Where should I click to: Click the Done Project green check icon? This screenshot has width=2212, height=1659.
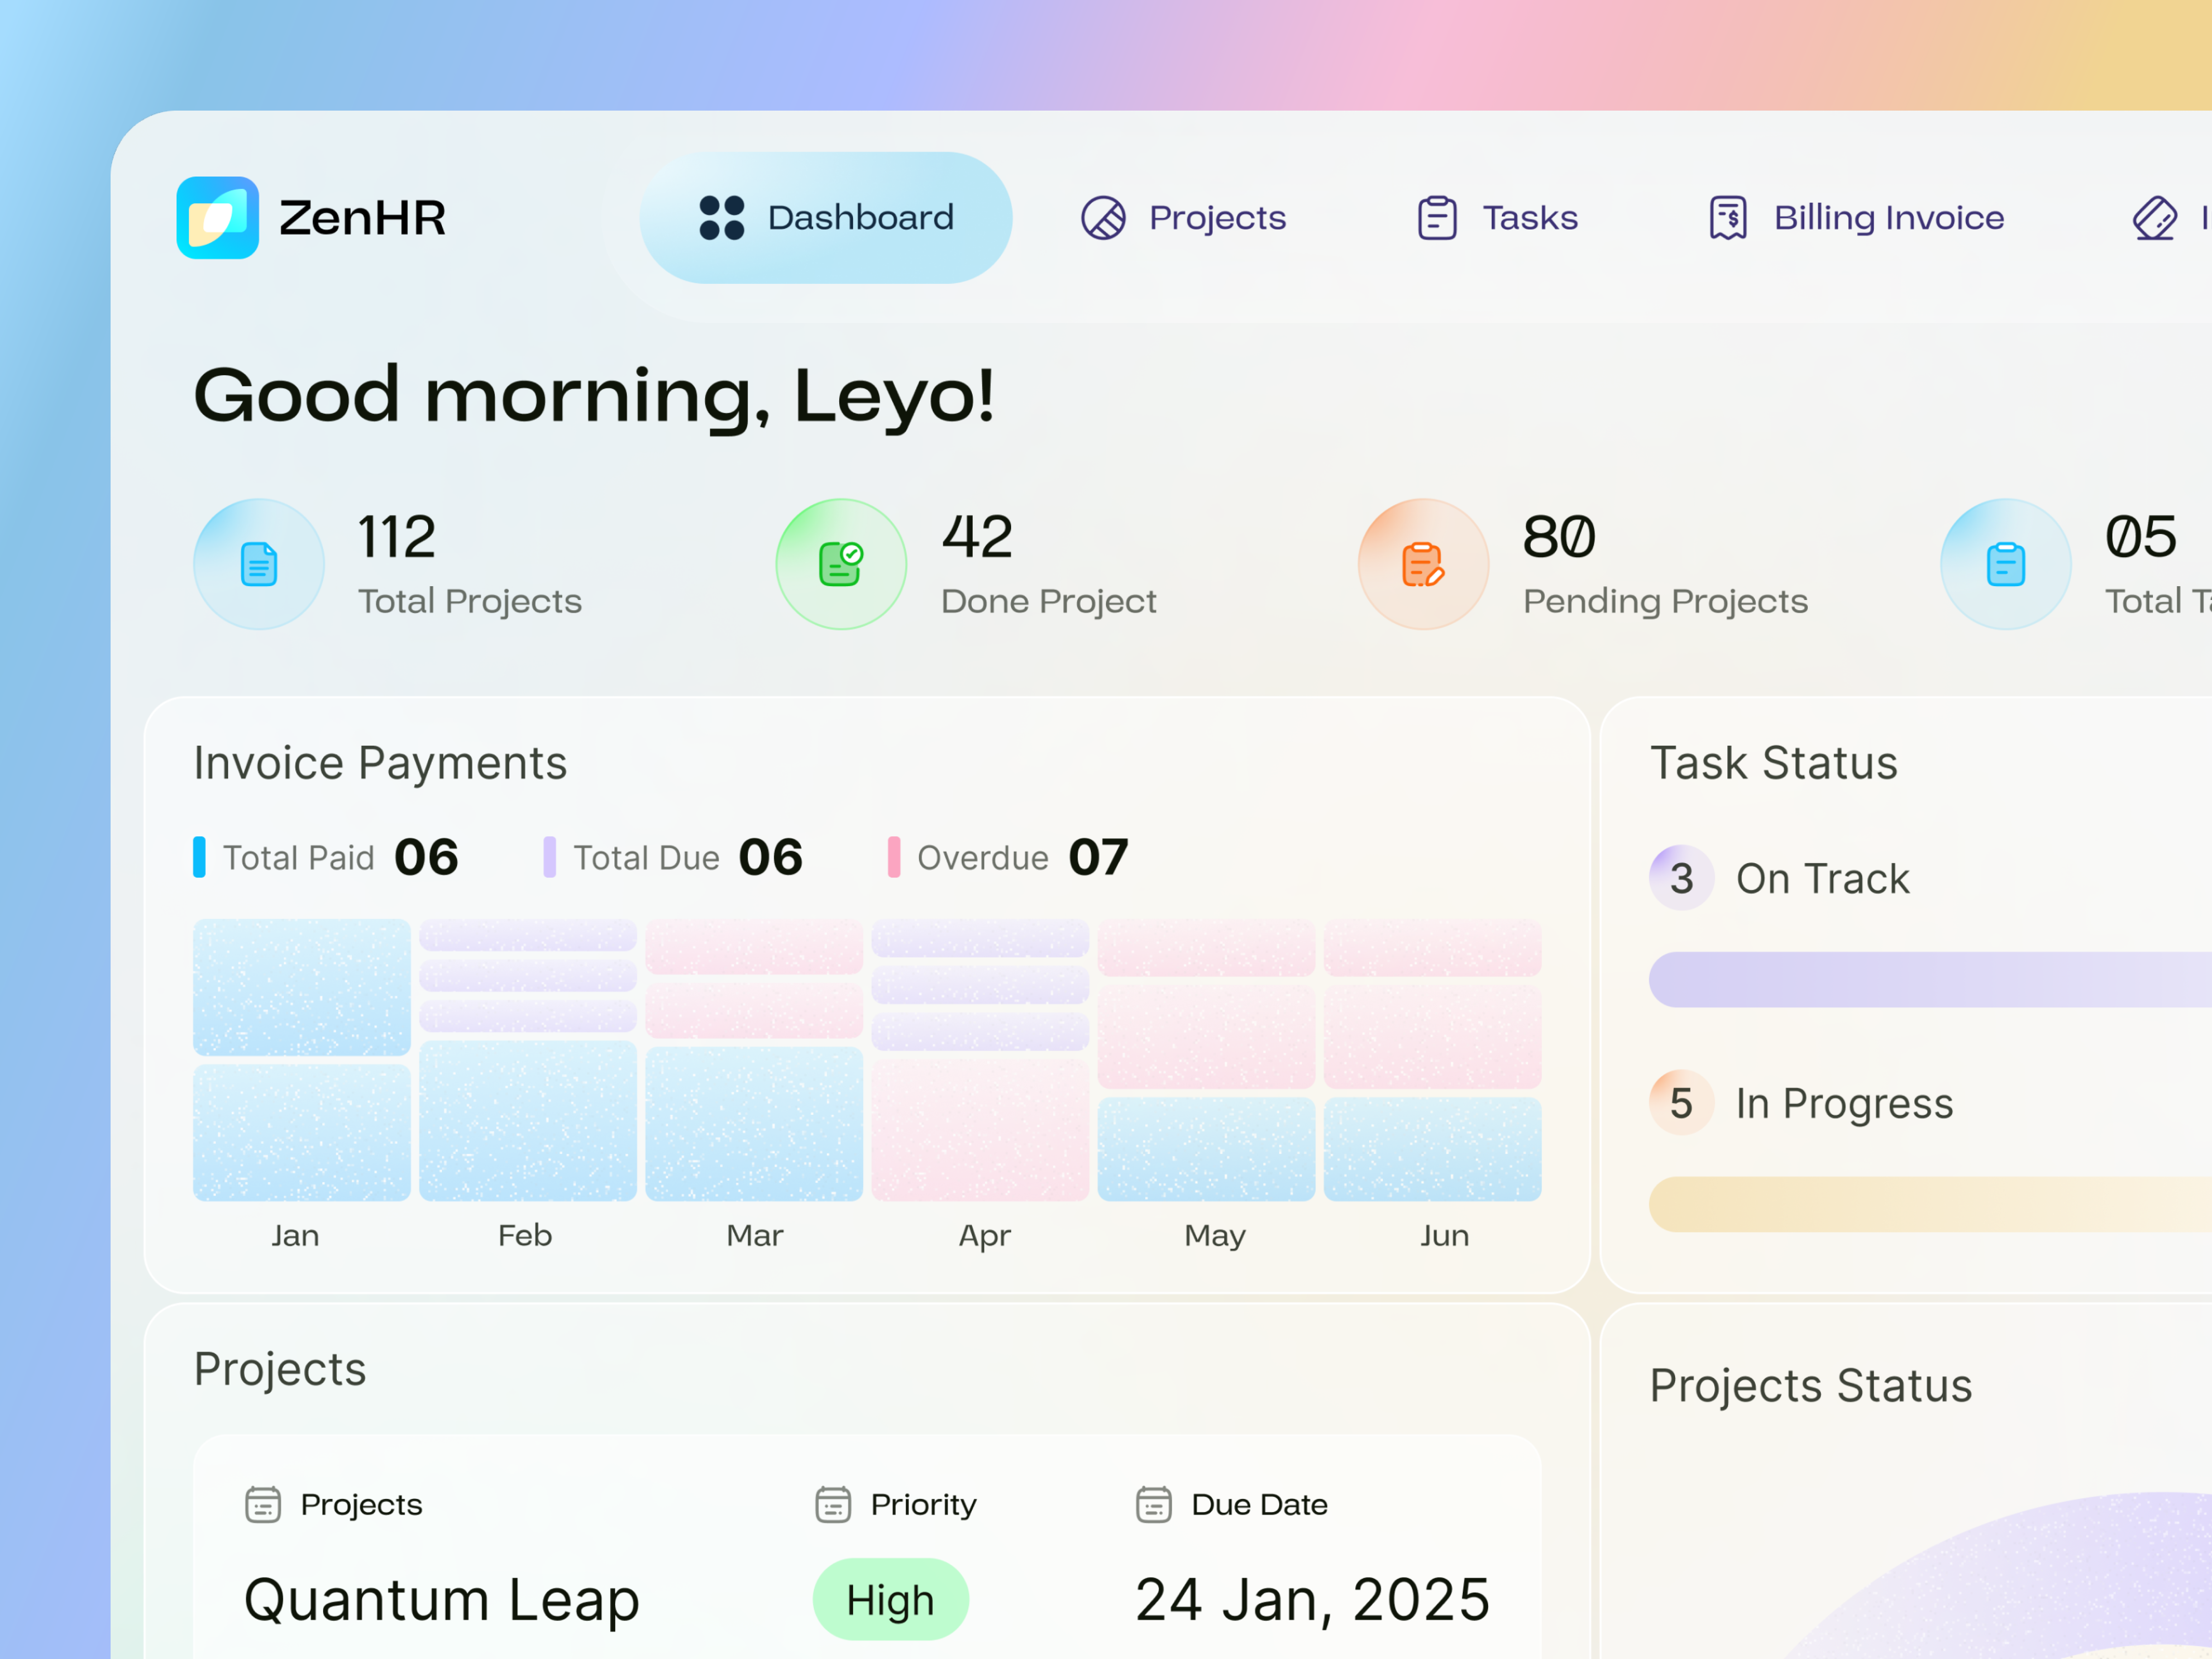tap(841, 564)
